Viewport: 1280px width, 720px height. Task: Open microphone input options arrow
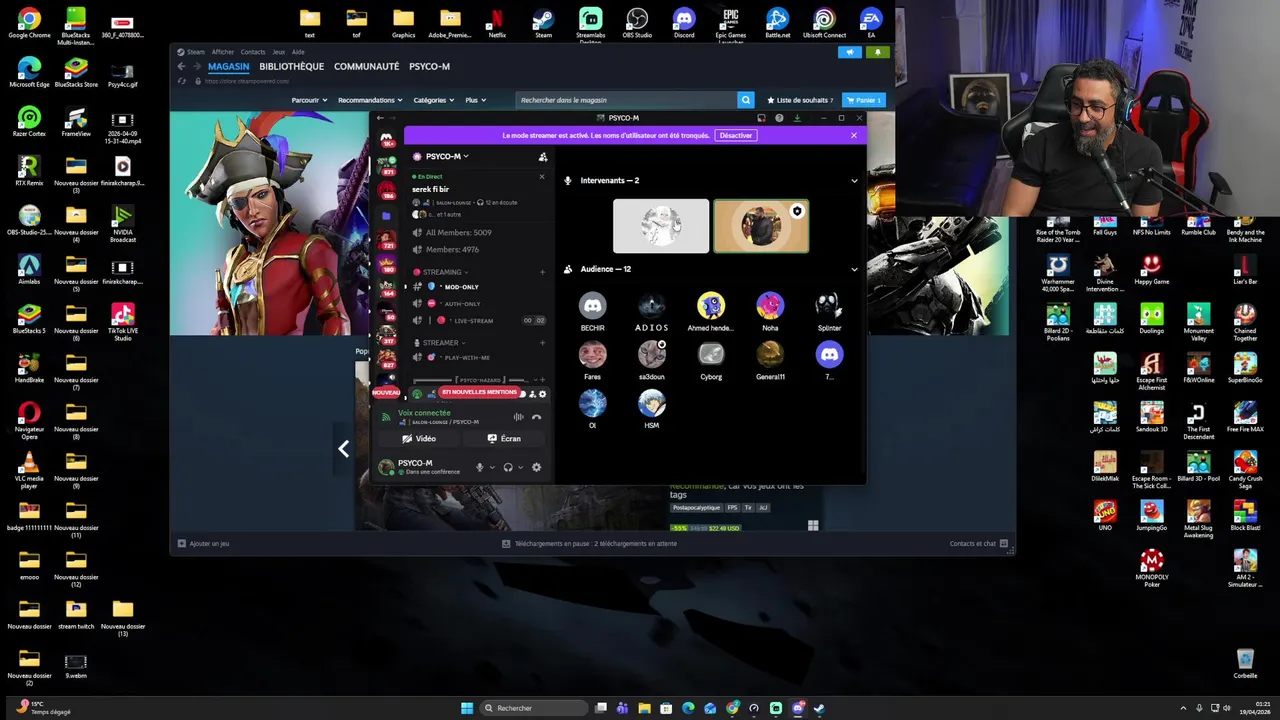coord(491,467)
